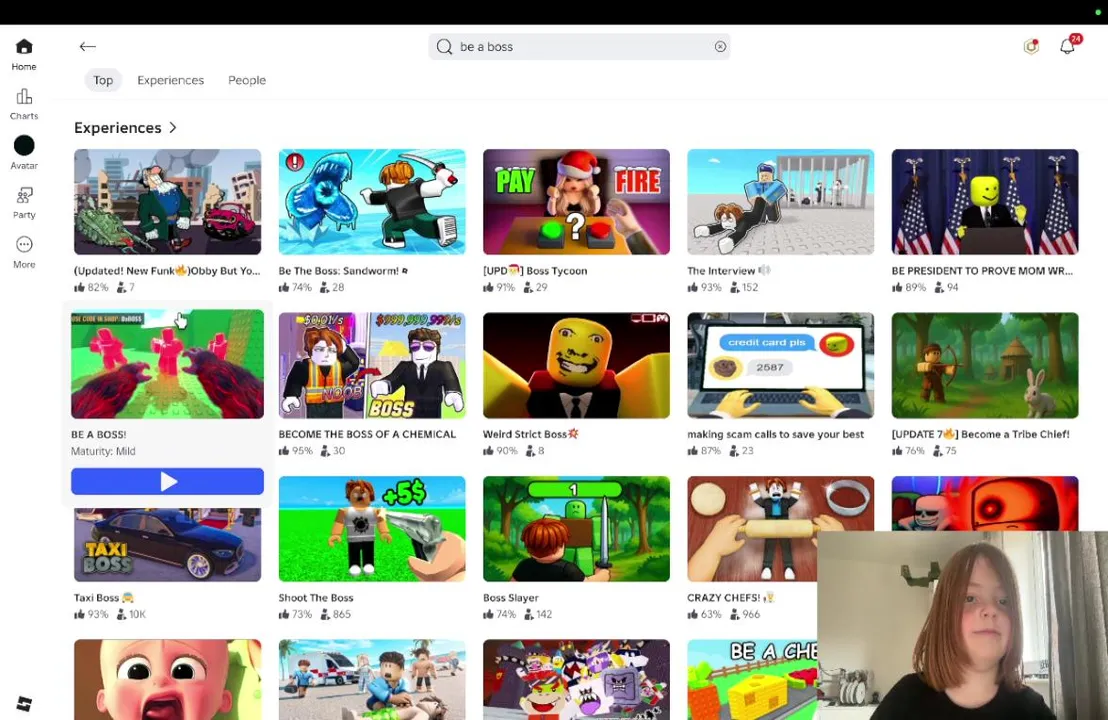Click the 91% rating under Boss Tycoon
Image resolution: width=1108 pixels, height=720 pixels.
pos(500,288)
